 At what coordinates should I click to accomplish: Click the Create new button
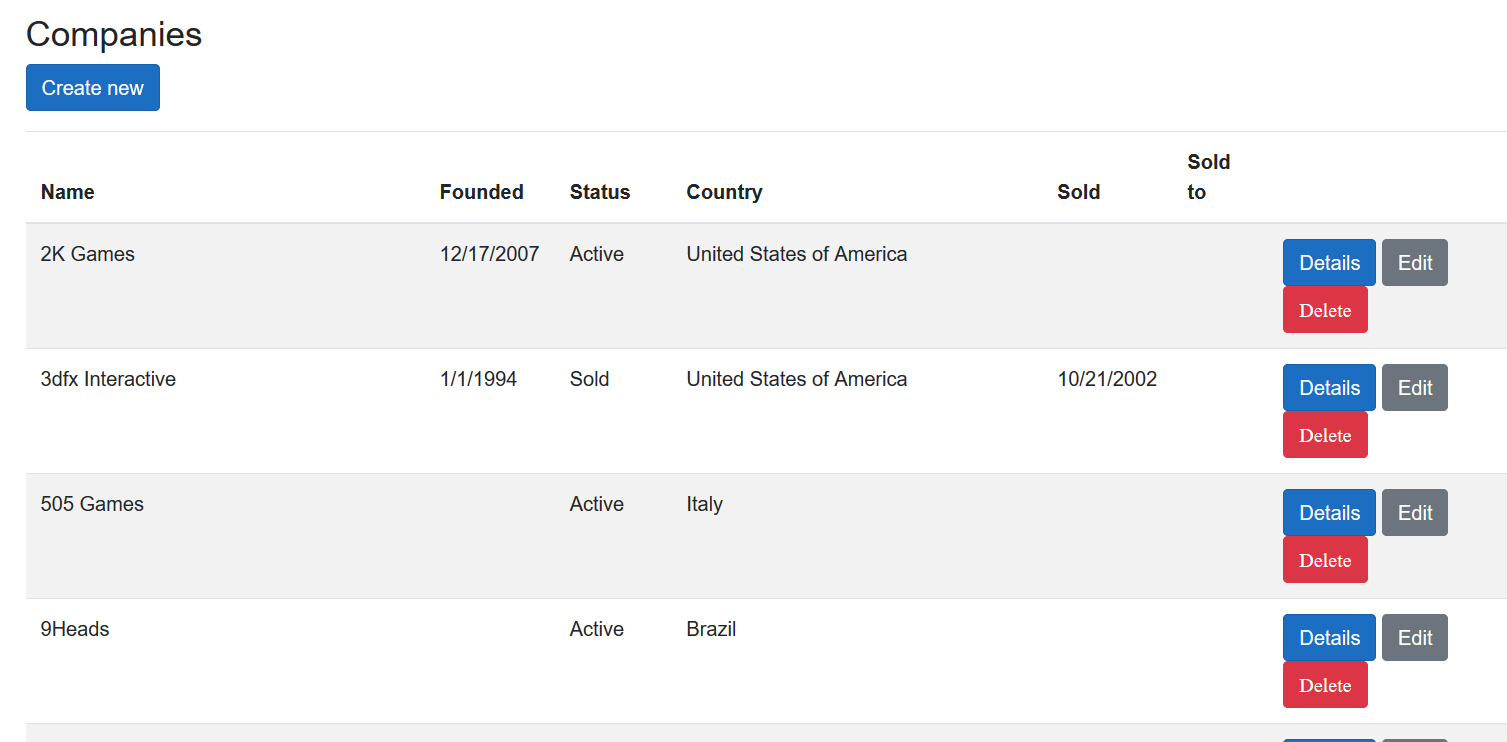(x=92, y=88)
